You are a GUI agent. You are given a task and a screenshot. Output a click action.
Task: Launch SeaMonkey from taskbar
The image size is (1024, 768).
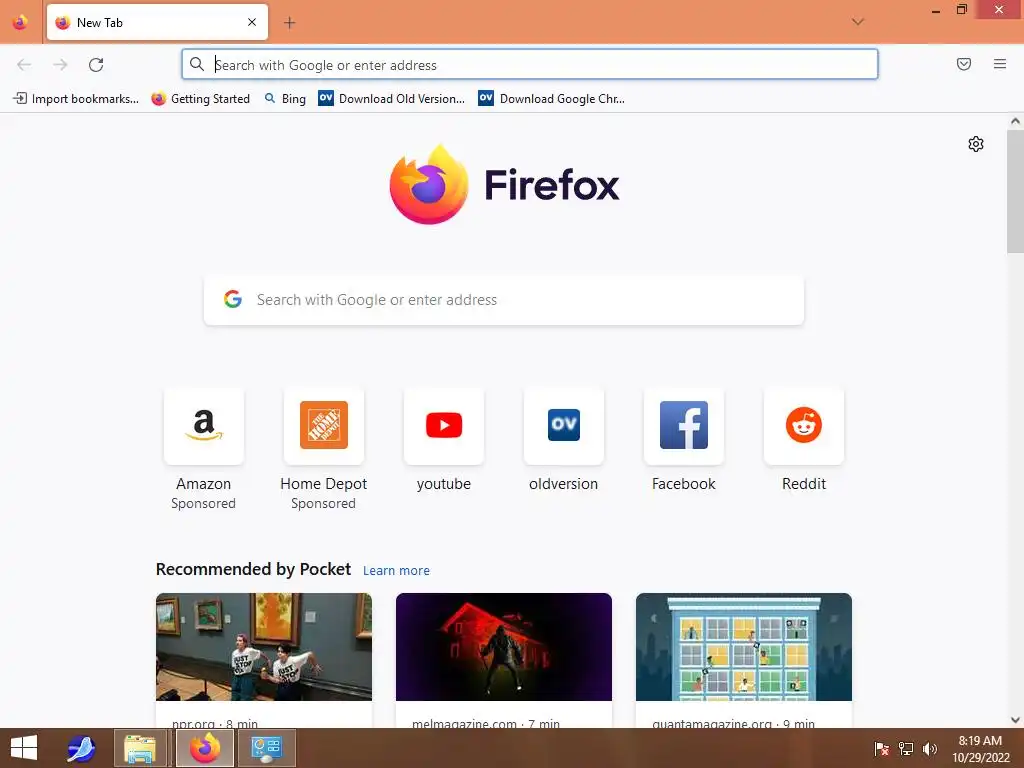click(x=82, y=748)
